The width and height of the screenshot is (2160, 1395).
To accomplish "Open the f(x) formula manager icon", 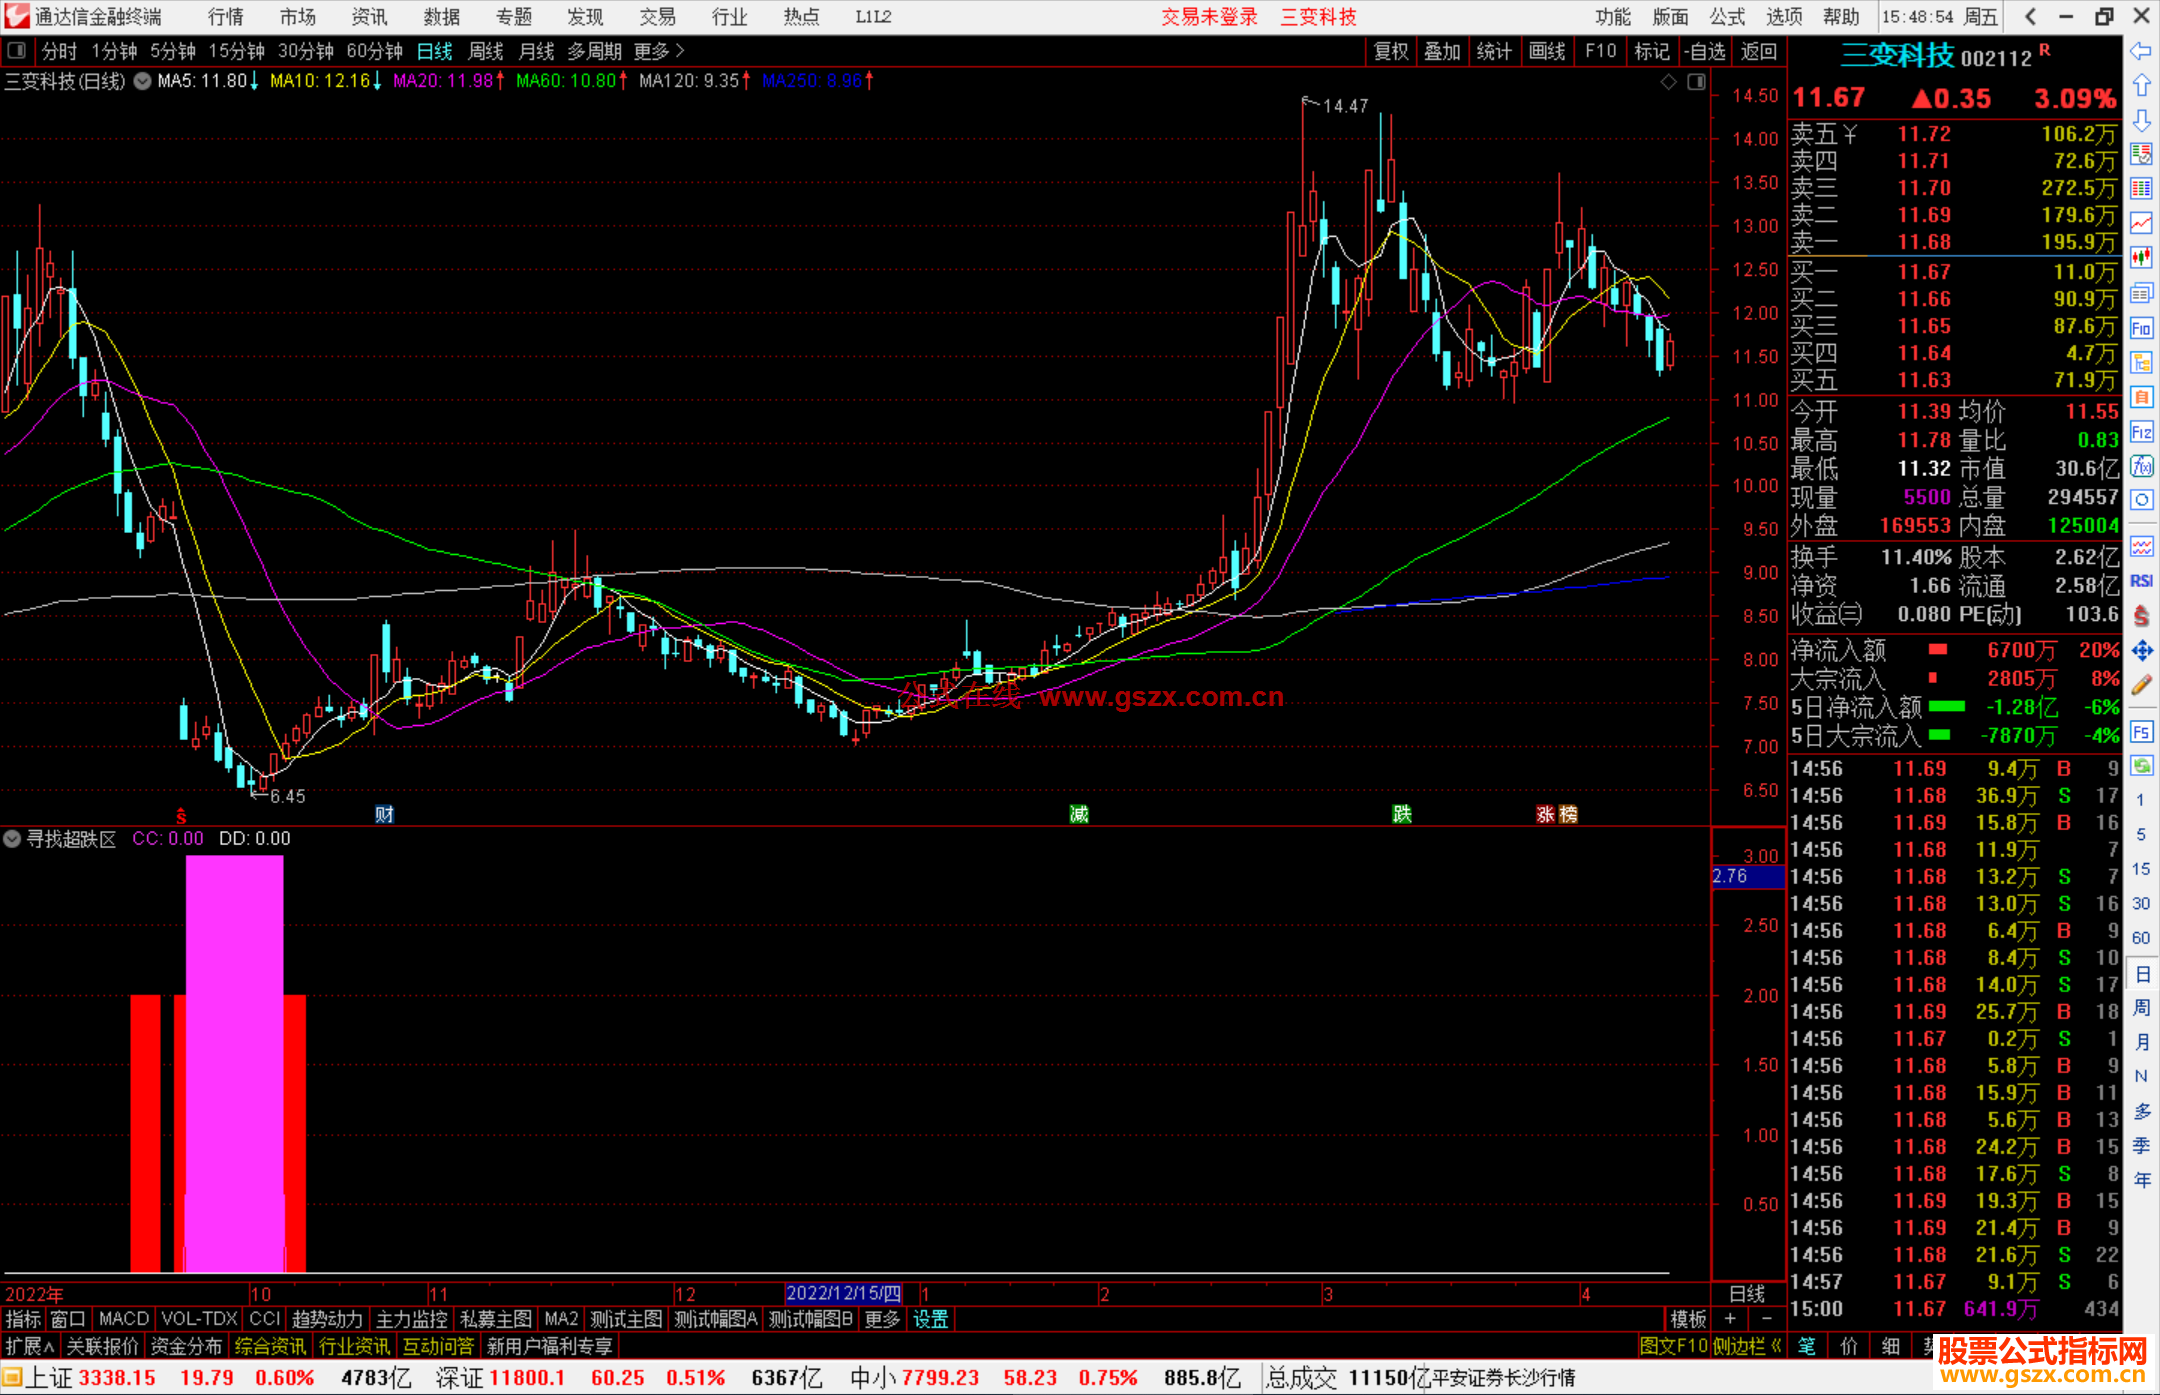I will point(2141,466).
